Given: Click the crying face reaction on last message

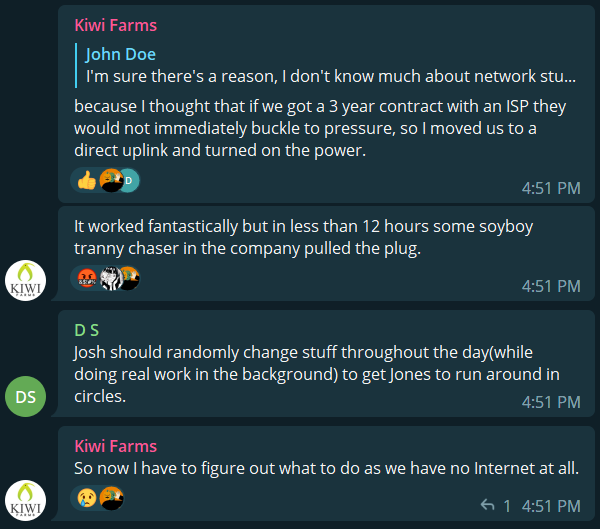Looking at the screenshot, I should point(85,498).
